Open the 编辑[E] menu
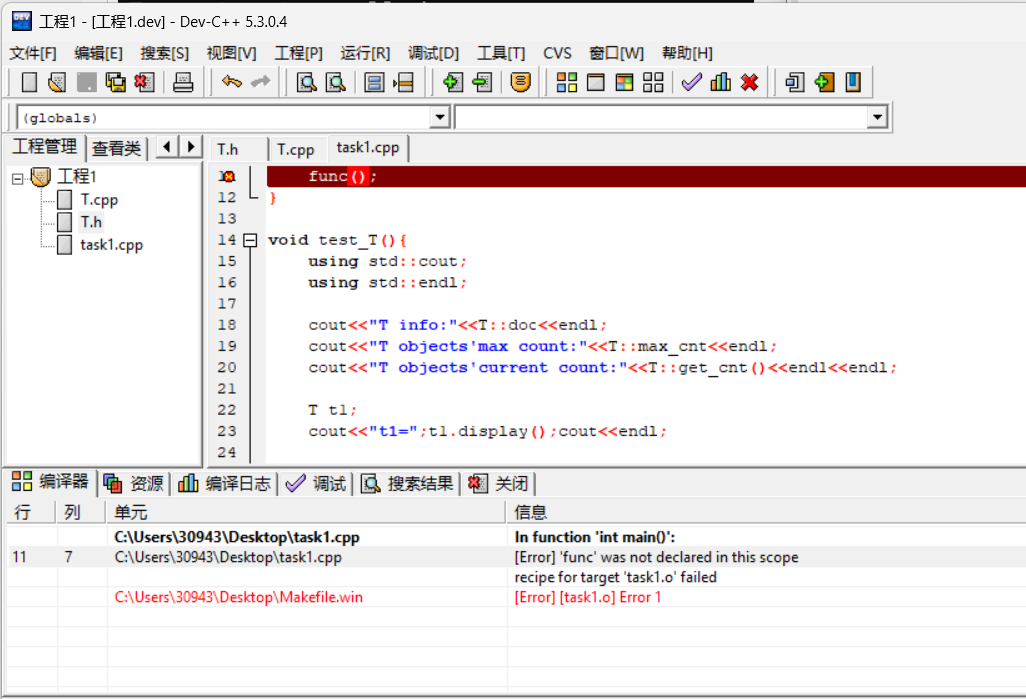Image resolution: width=1026 pixels, height=699 pixels. pos(98,54)
